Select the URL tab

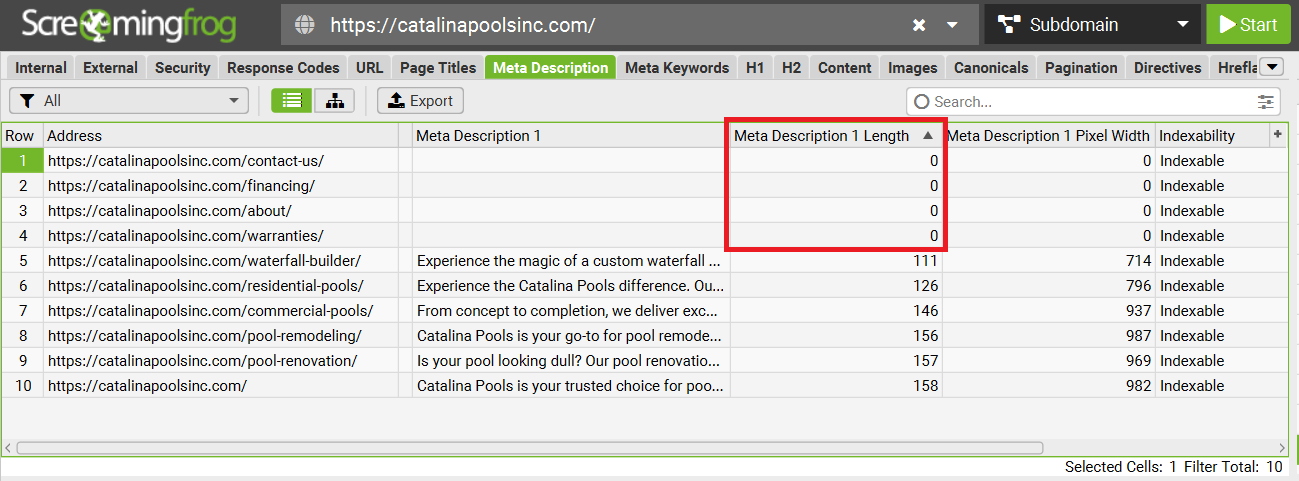pos(369,68)
